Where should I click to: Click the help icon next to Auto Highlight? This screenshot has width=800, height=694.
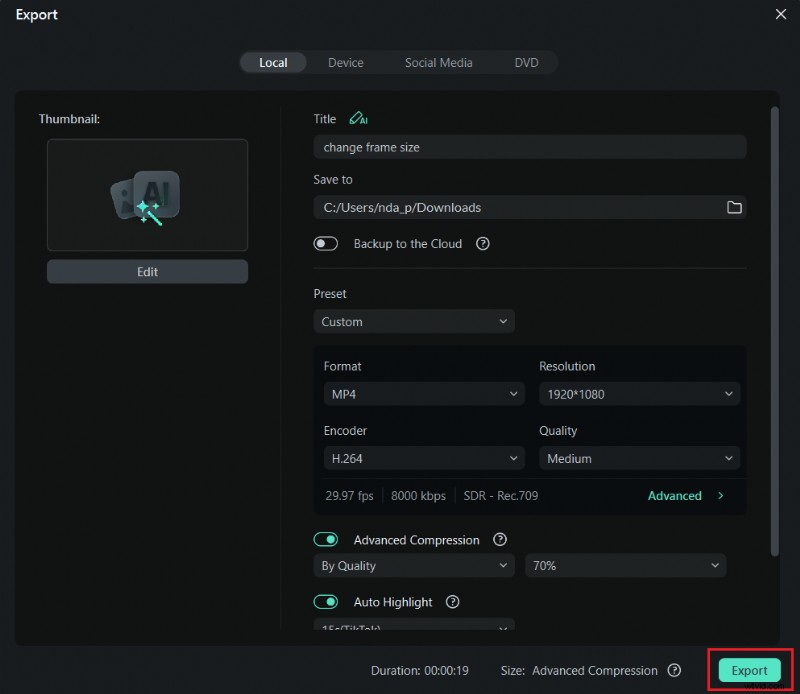[x=452, y=602]
